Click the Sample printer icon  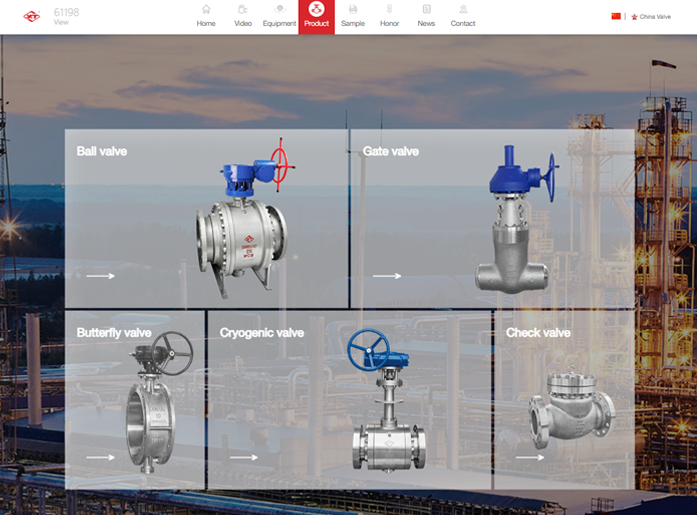(x=353, y=9)
